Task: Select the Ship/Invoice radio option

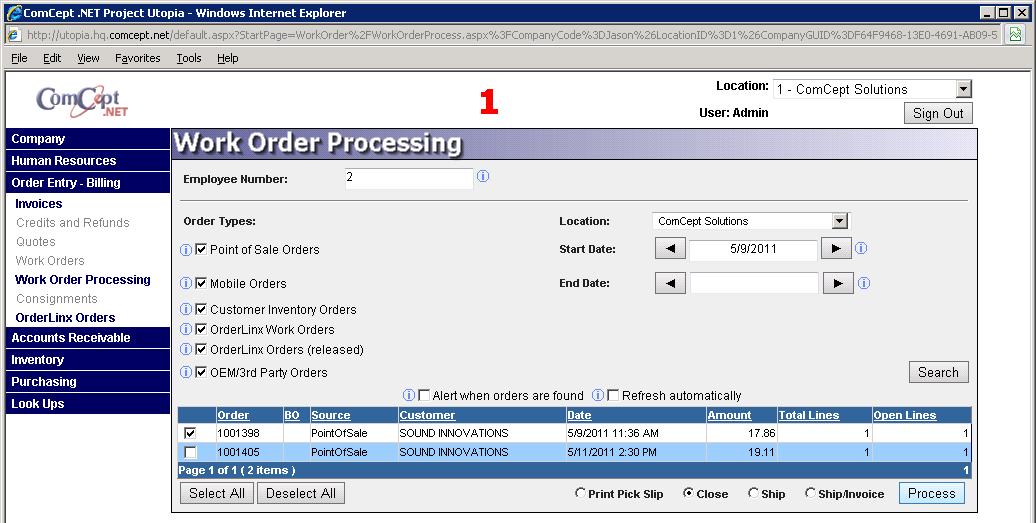Action: click(810, 494)
